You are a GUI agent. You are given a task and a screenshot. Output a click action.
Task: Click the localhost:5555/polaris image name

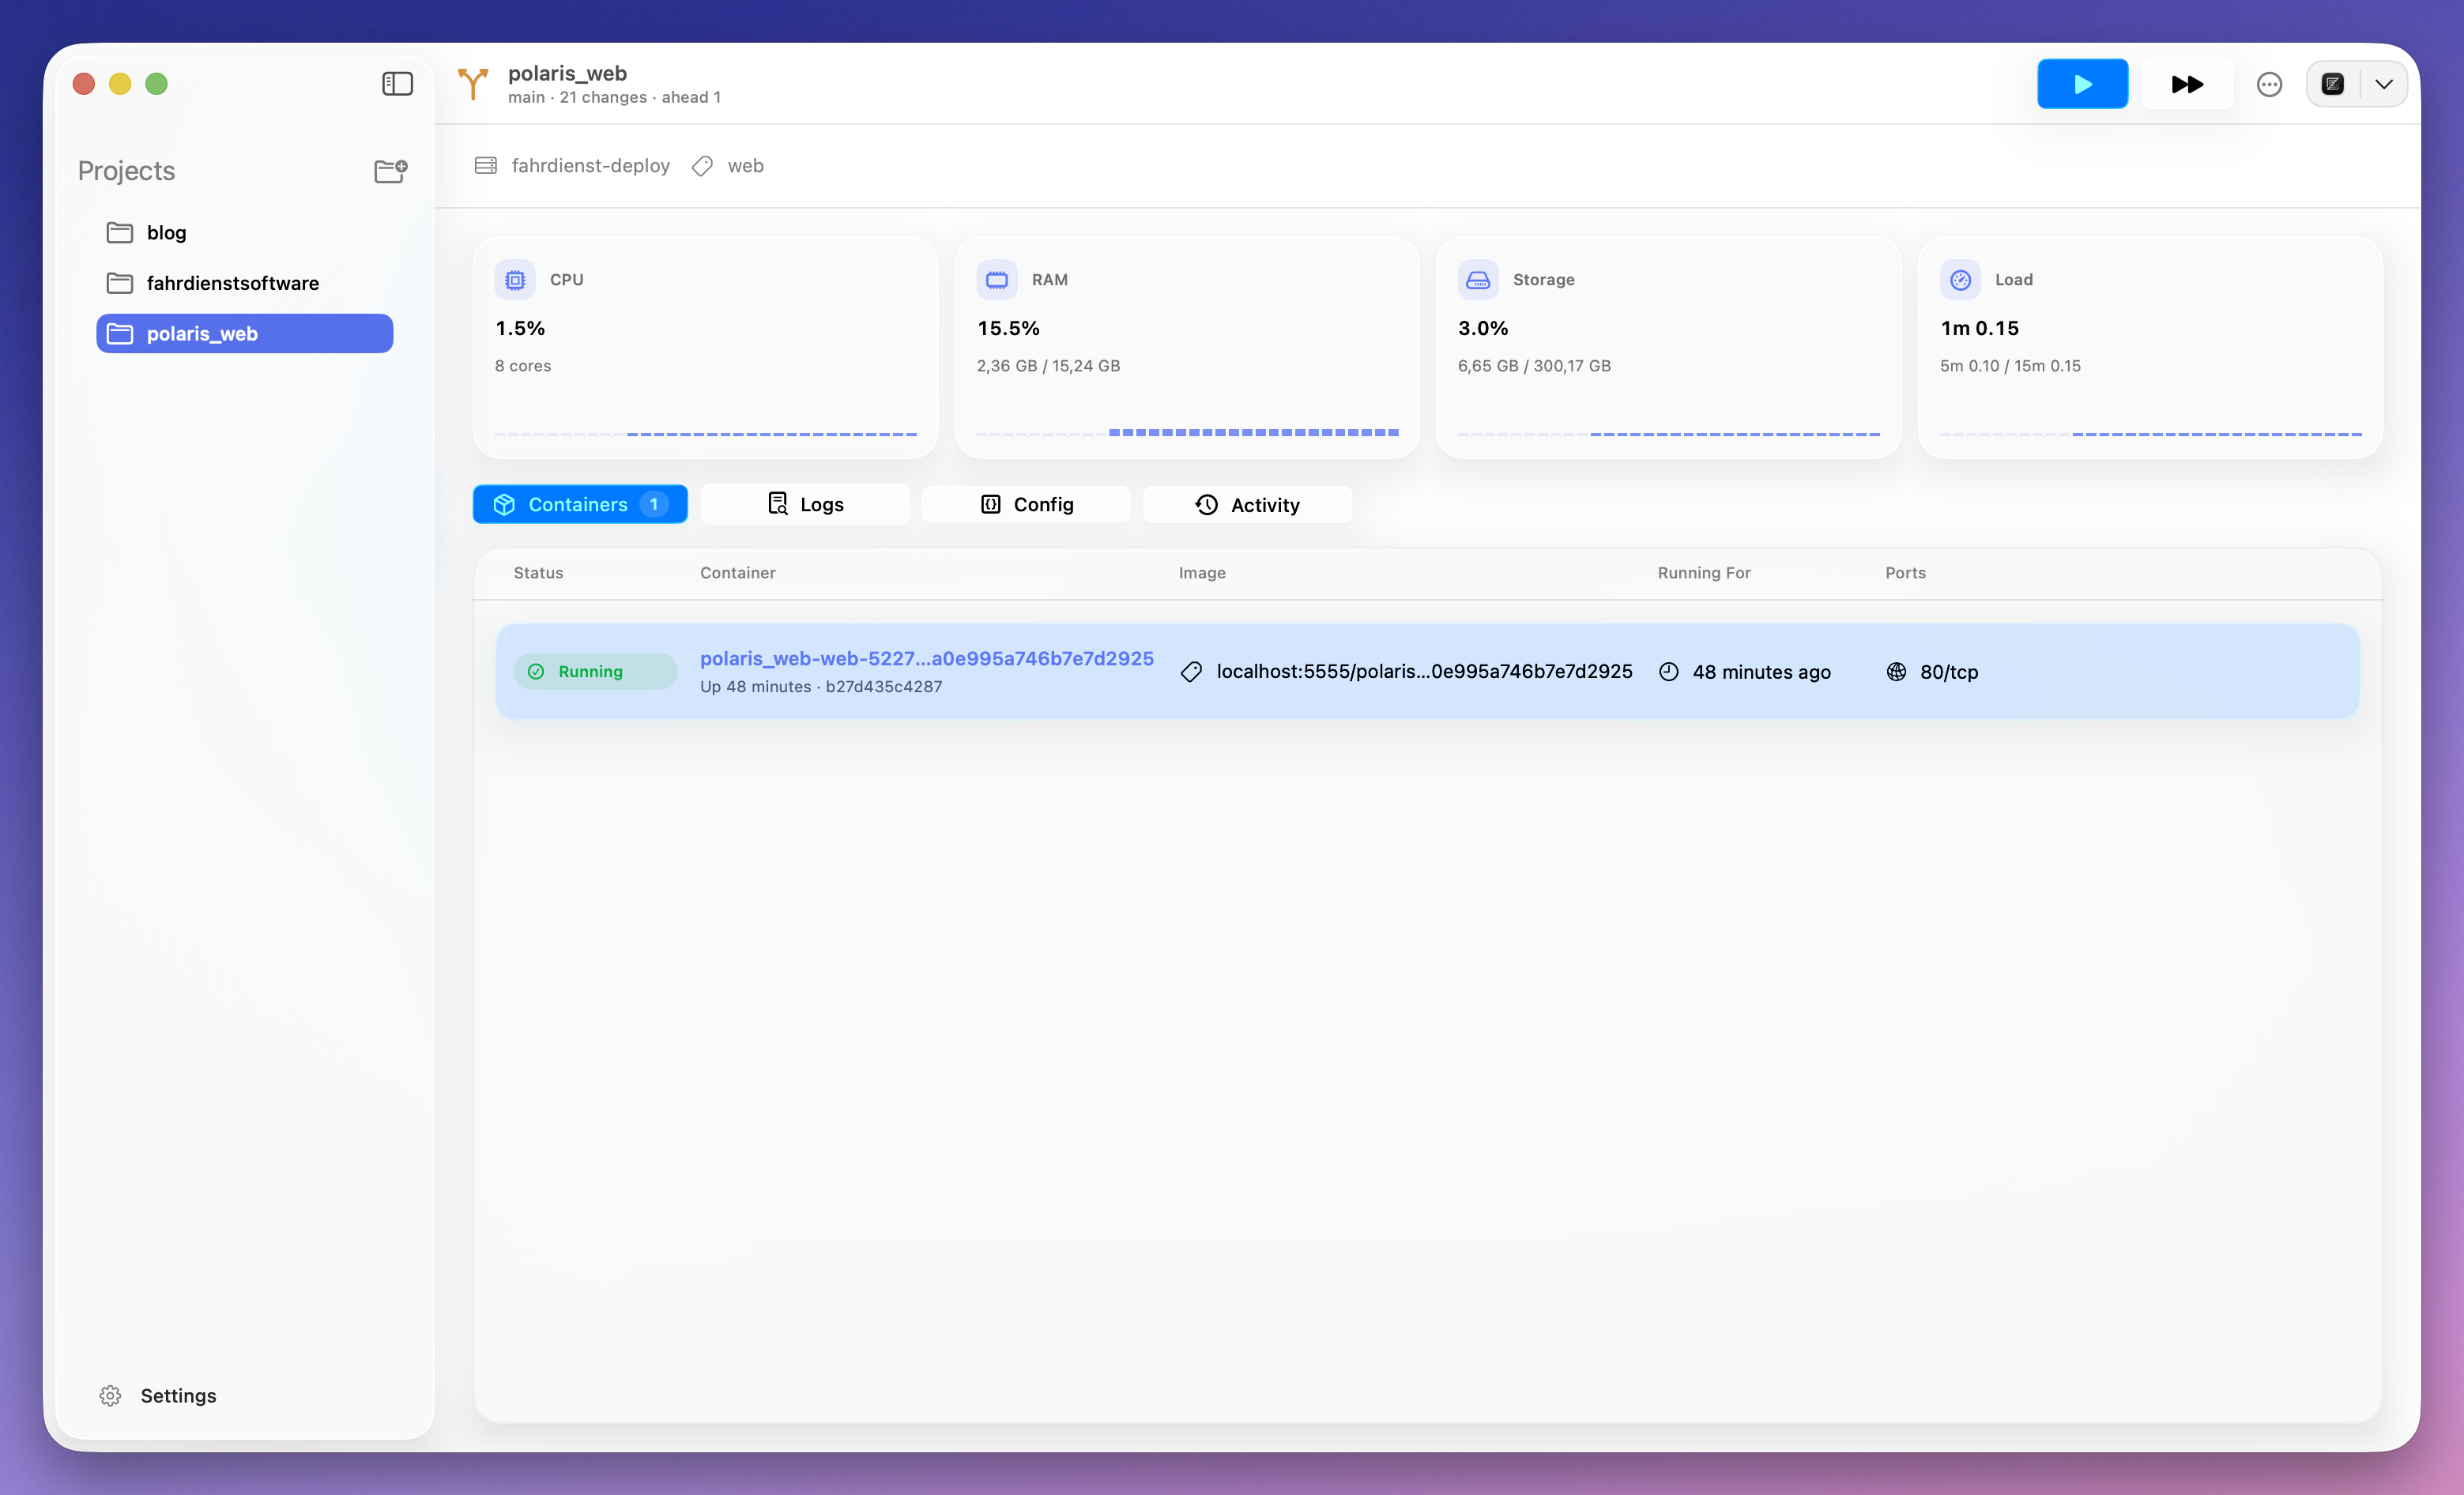pyautogui.click(x=1424, y=671)
